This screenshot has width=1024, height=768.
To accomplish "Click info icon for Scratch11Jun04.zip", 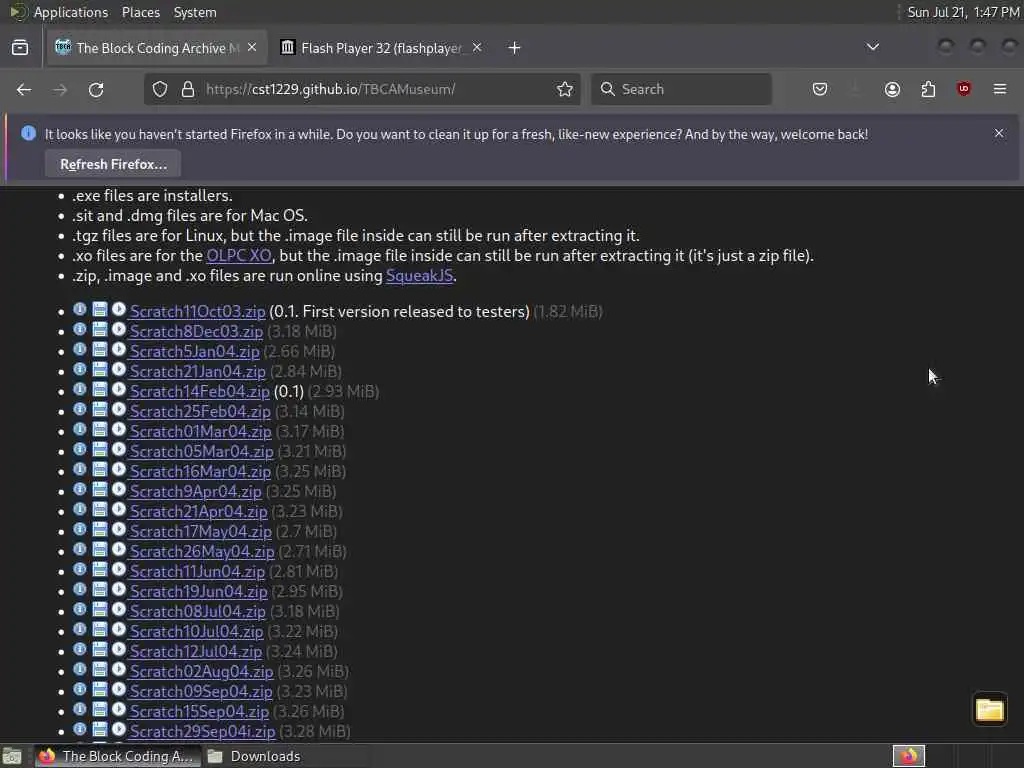I will 80,569.
